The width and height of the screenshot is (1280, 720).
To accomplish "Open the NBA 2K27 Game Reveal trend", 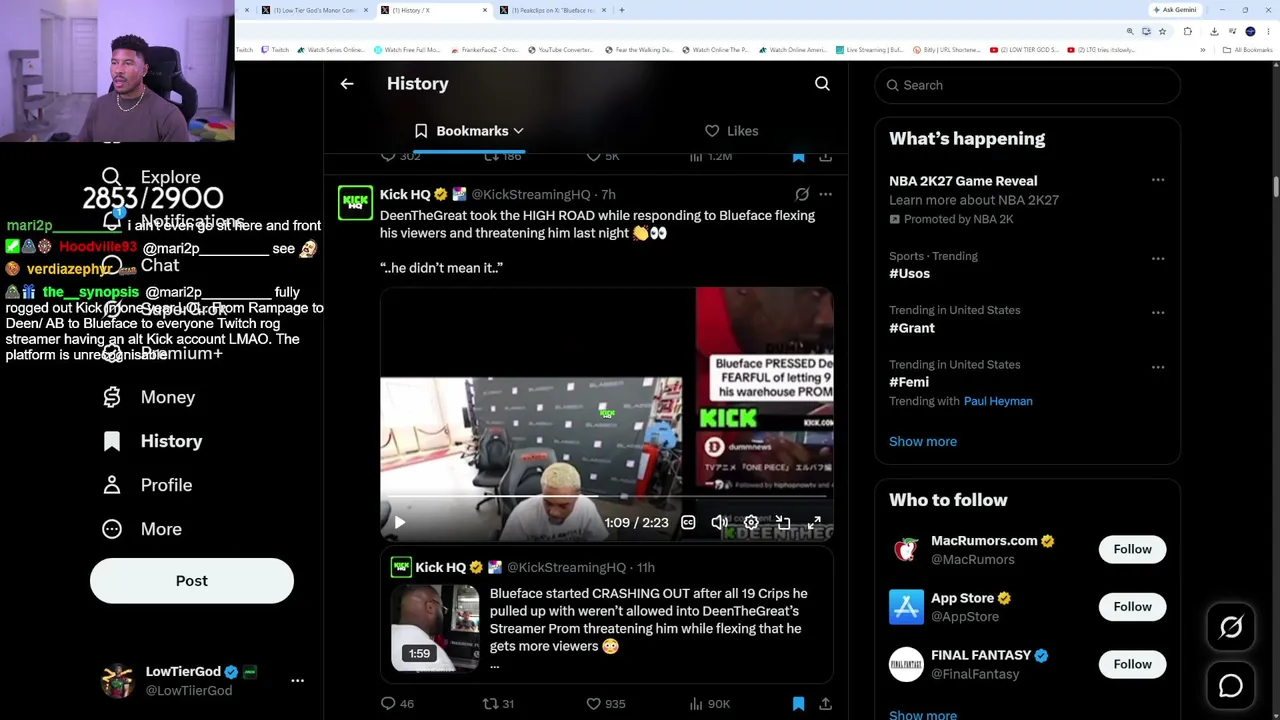I will pos(963,181).
